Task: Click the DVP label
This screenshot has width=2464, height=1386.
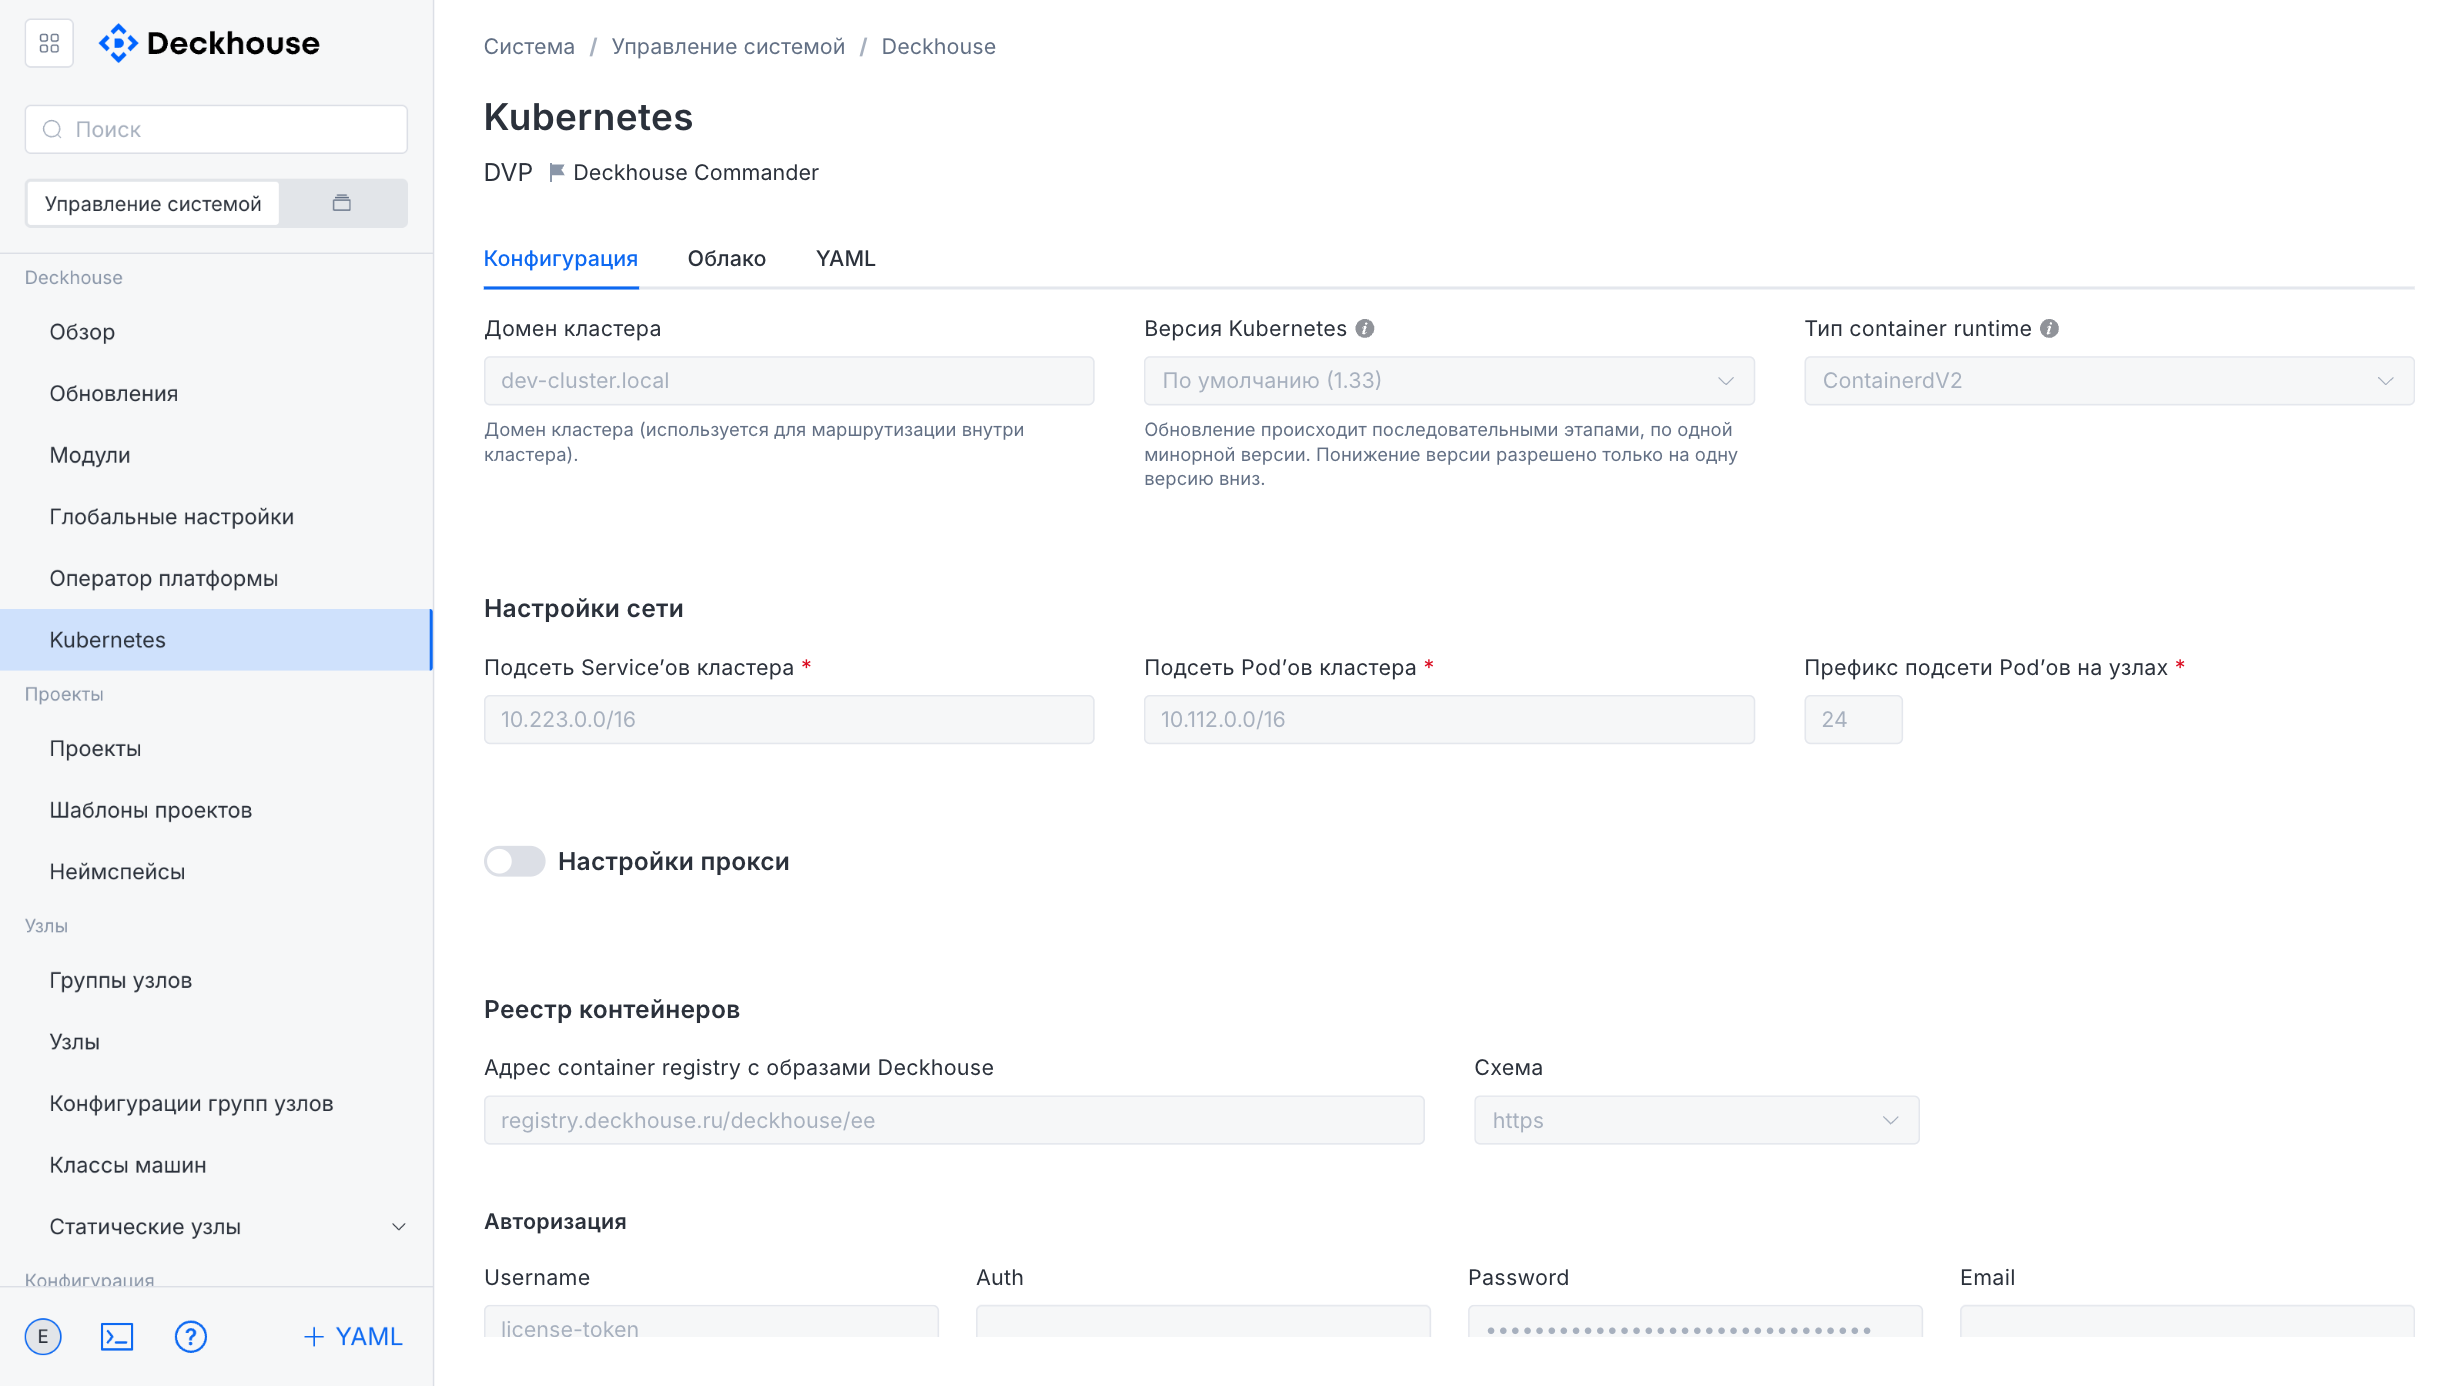Action: tap(508, 172)
